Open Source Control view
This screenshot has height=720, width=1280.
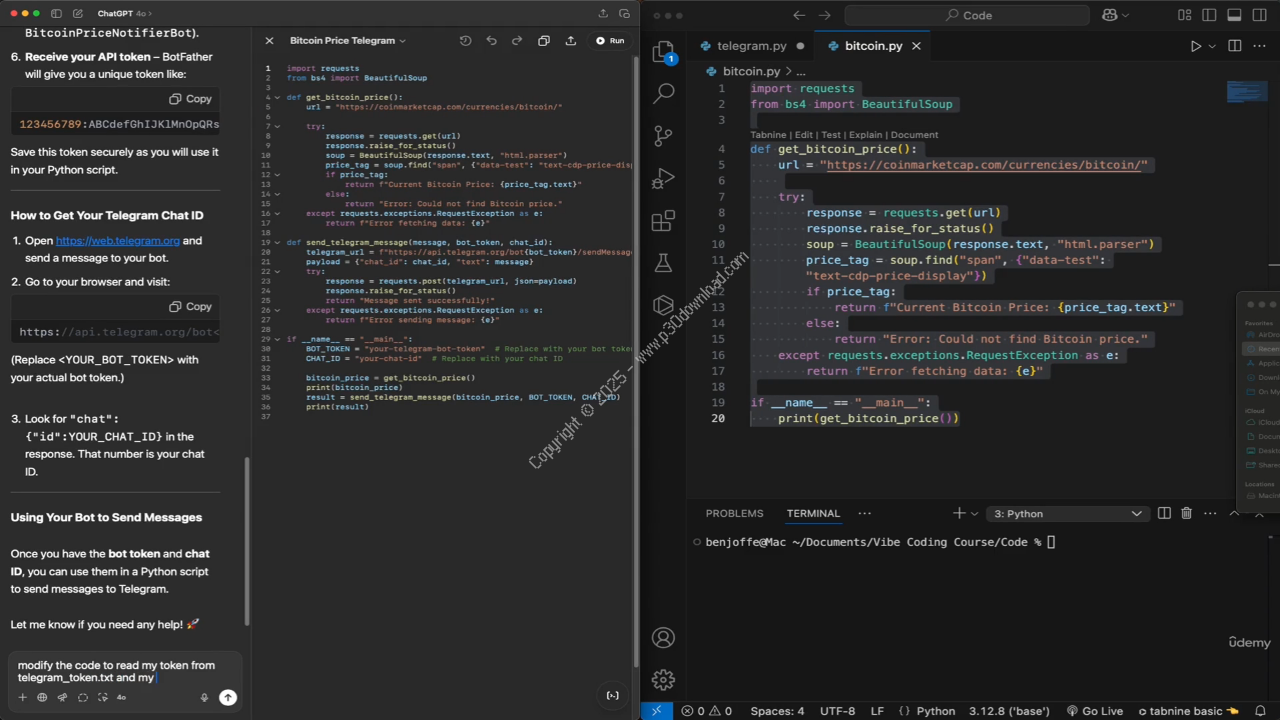(663, 137)
